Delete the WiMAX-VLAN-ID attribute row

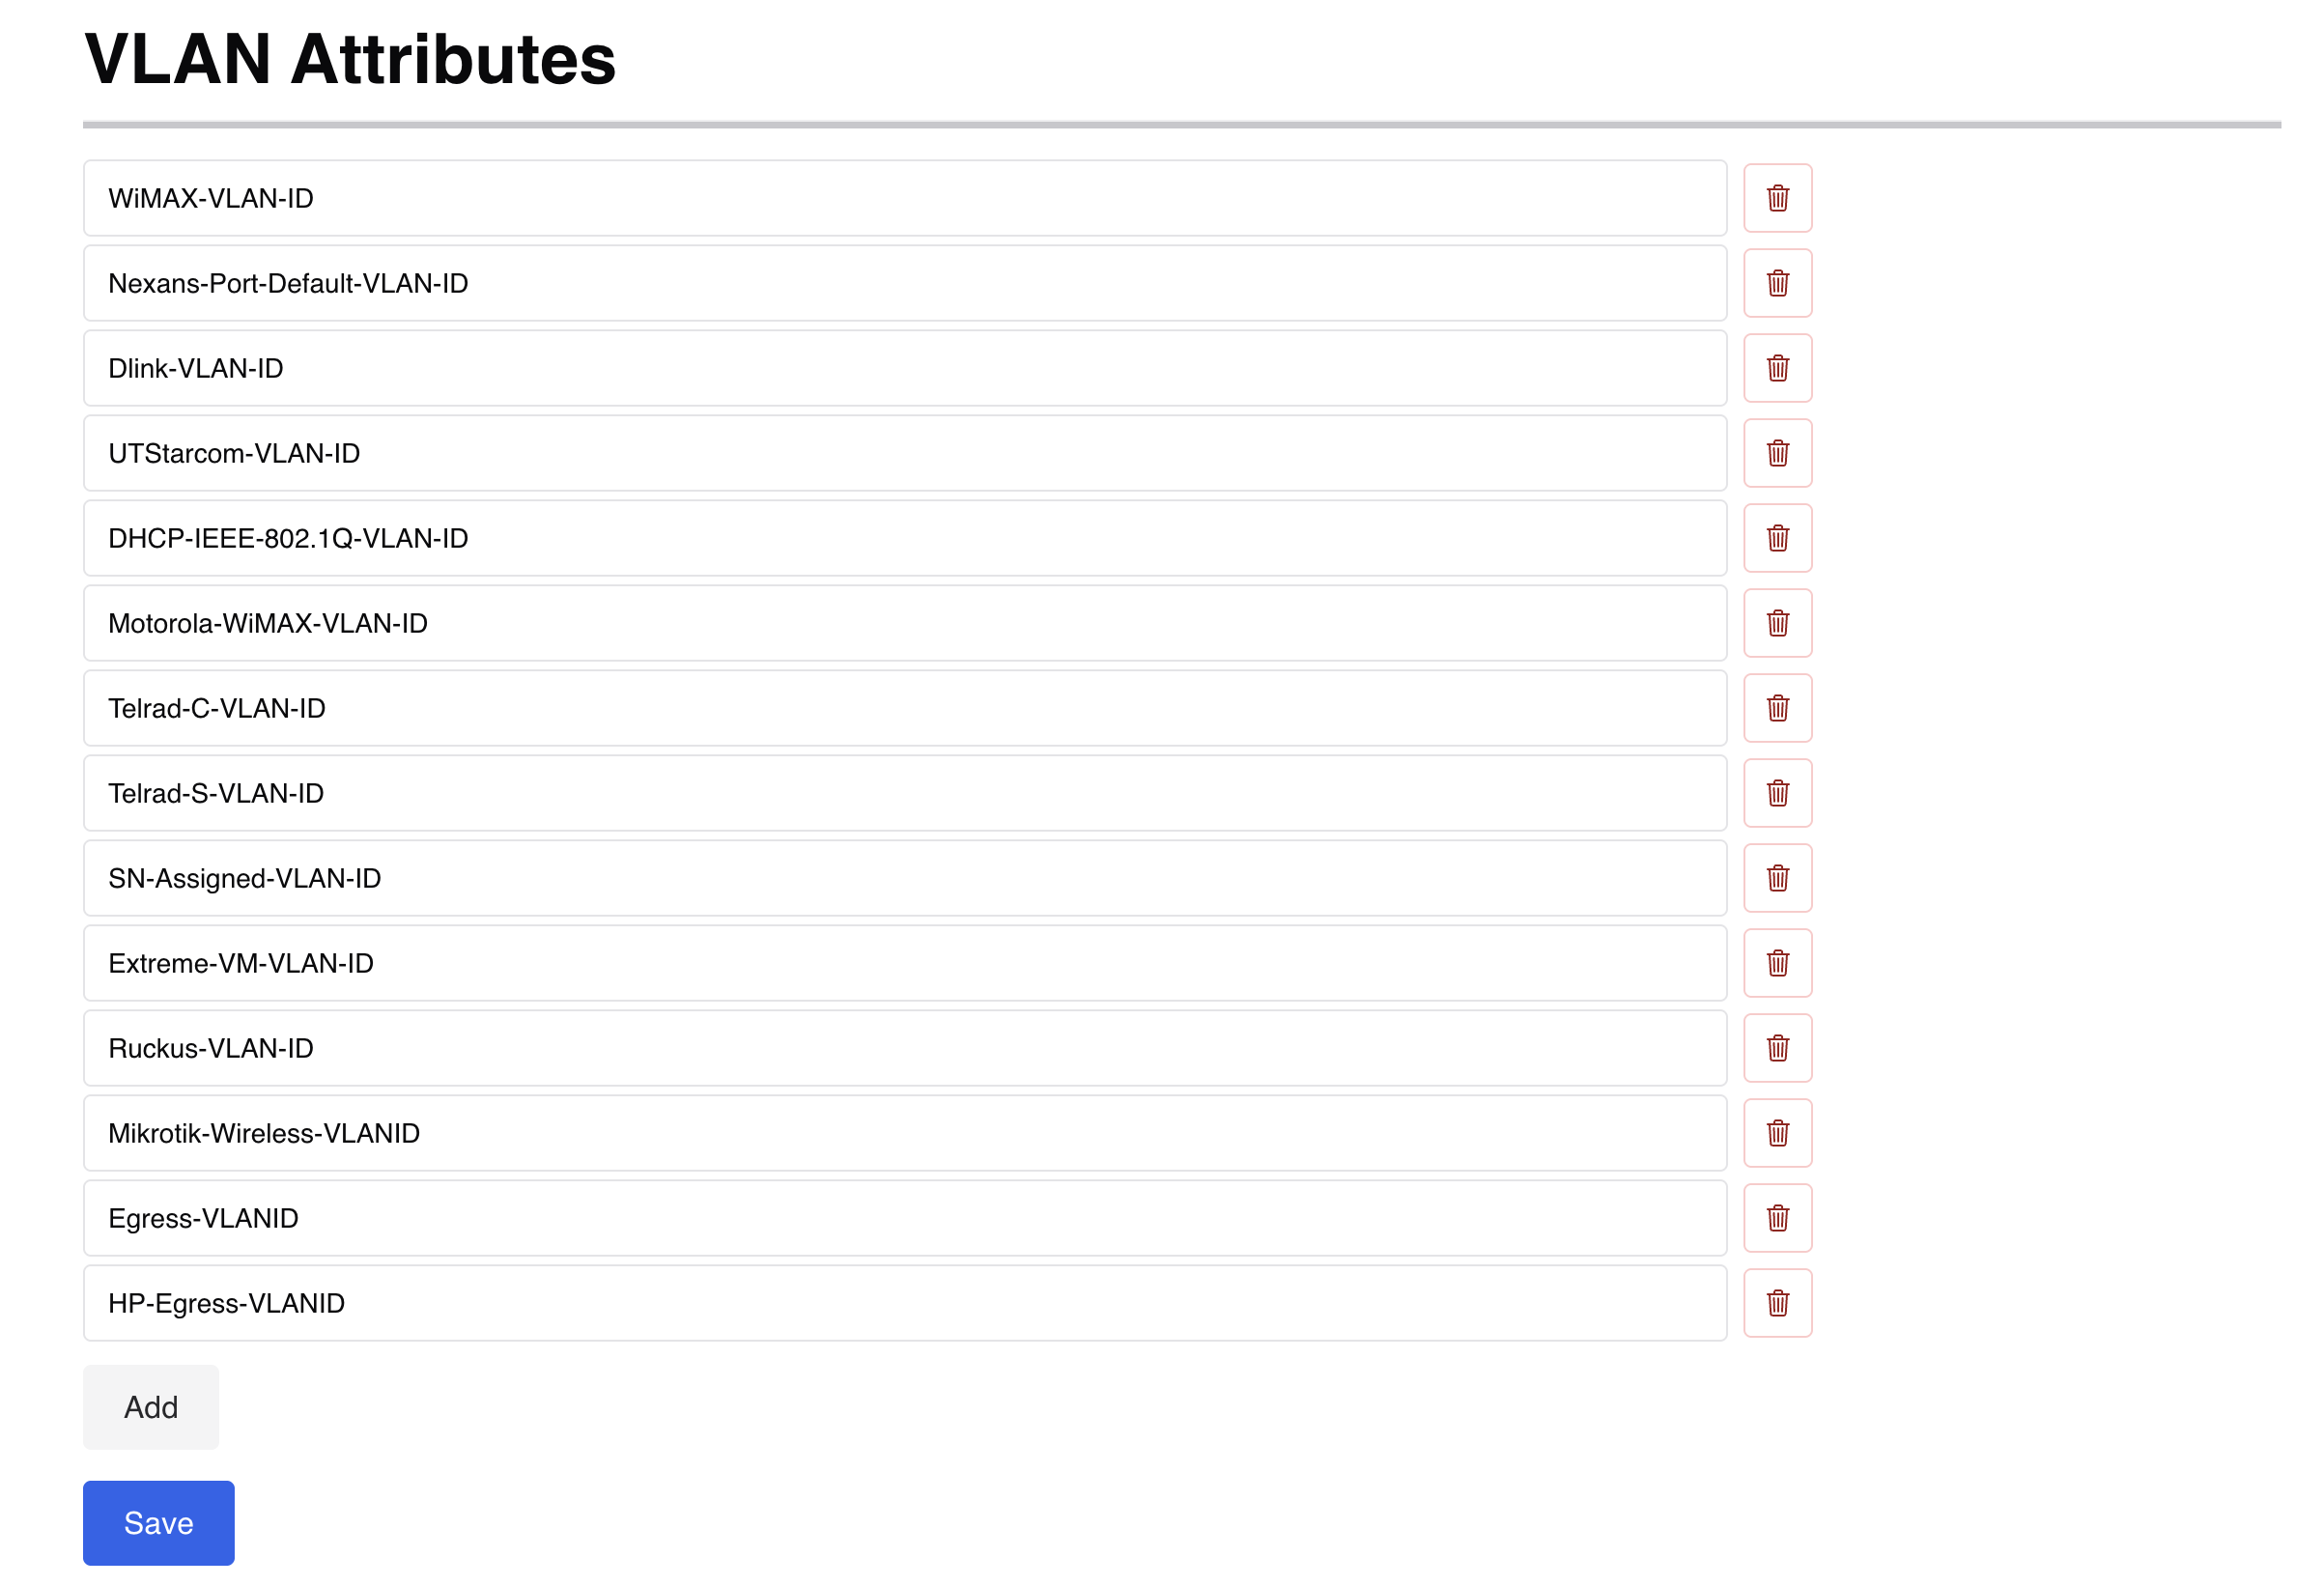click(1777, 198)
